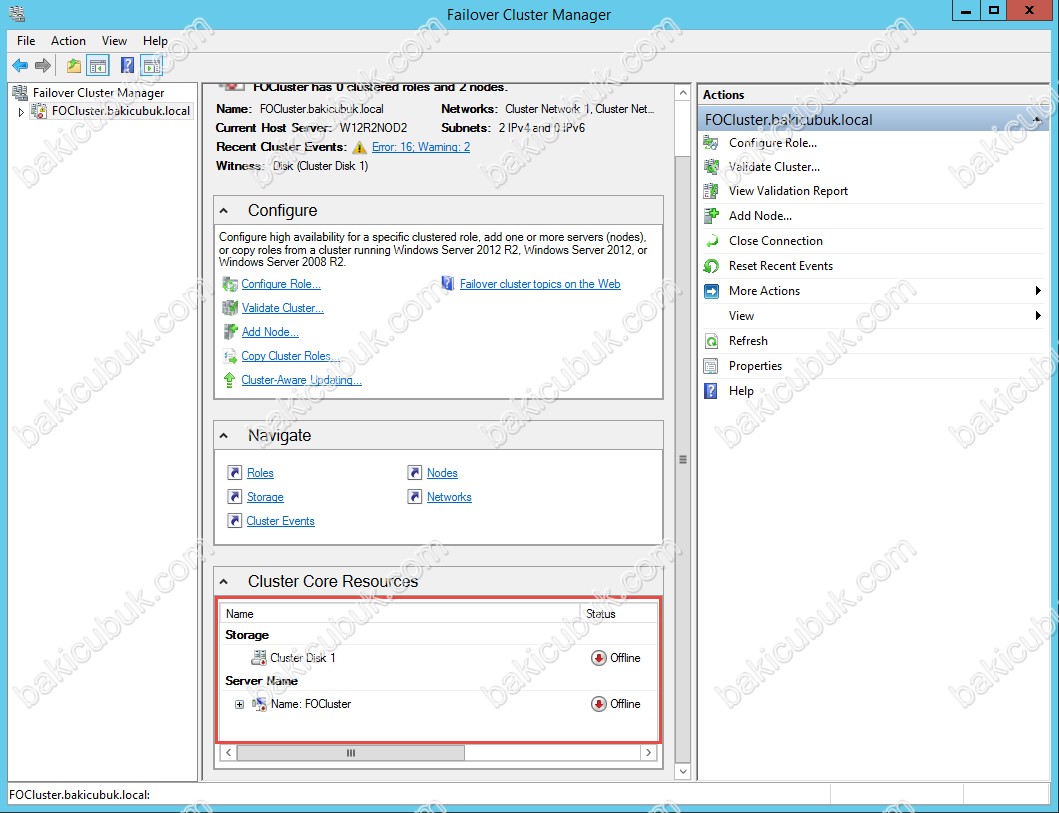Click the gray Forward arrow in toolbar
Screen dimensions: 1059x813
click(43, 65)
